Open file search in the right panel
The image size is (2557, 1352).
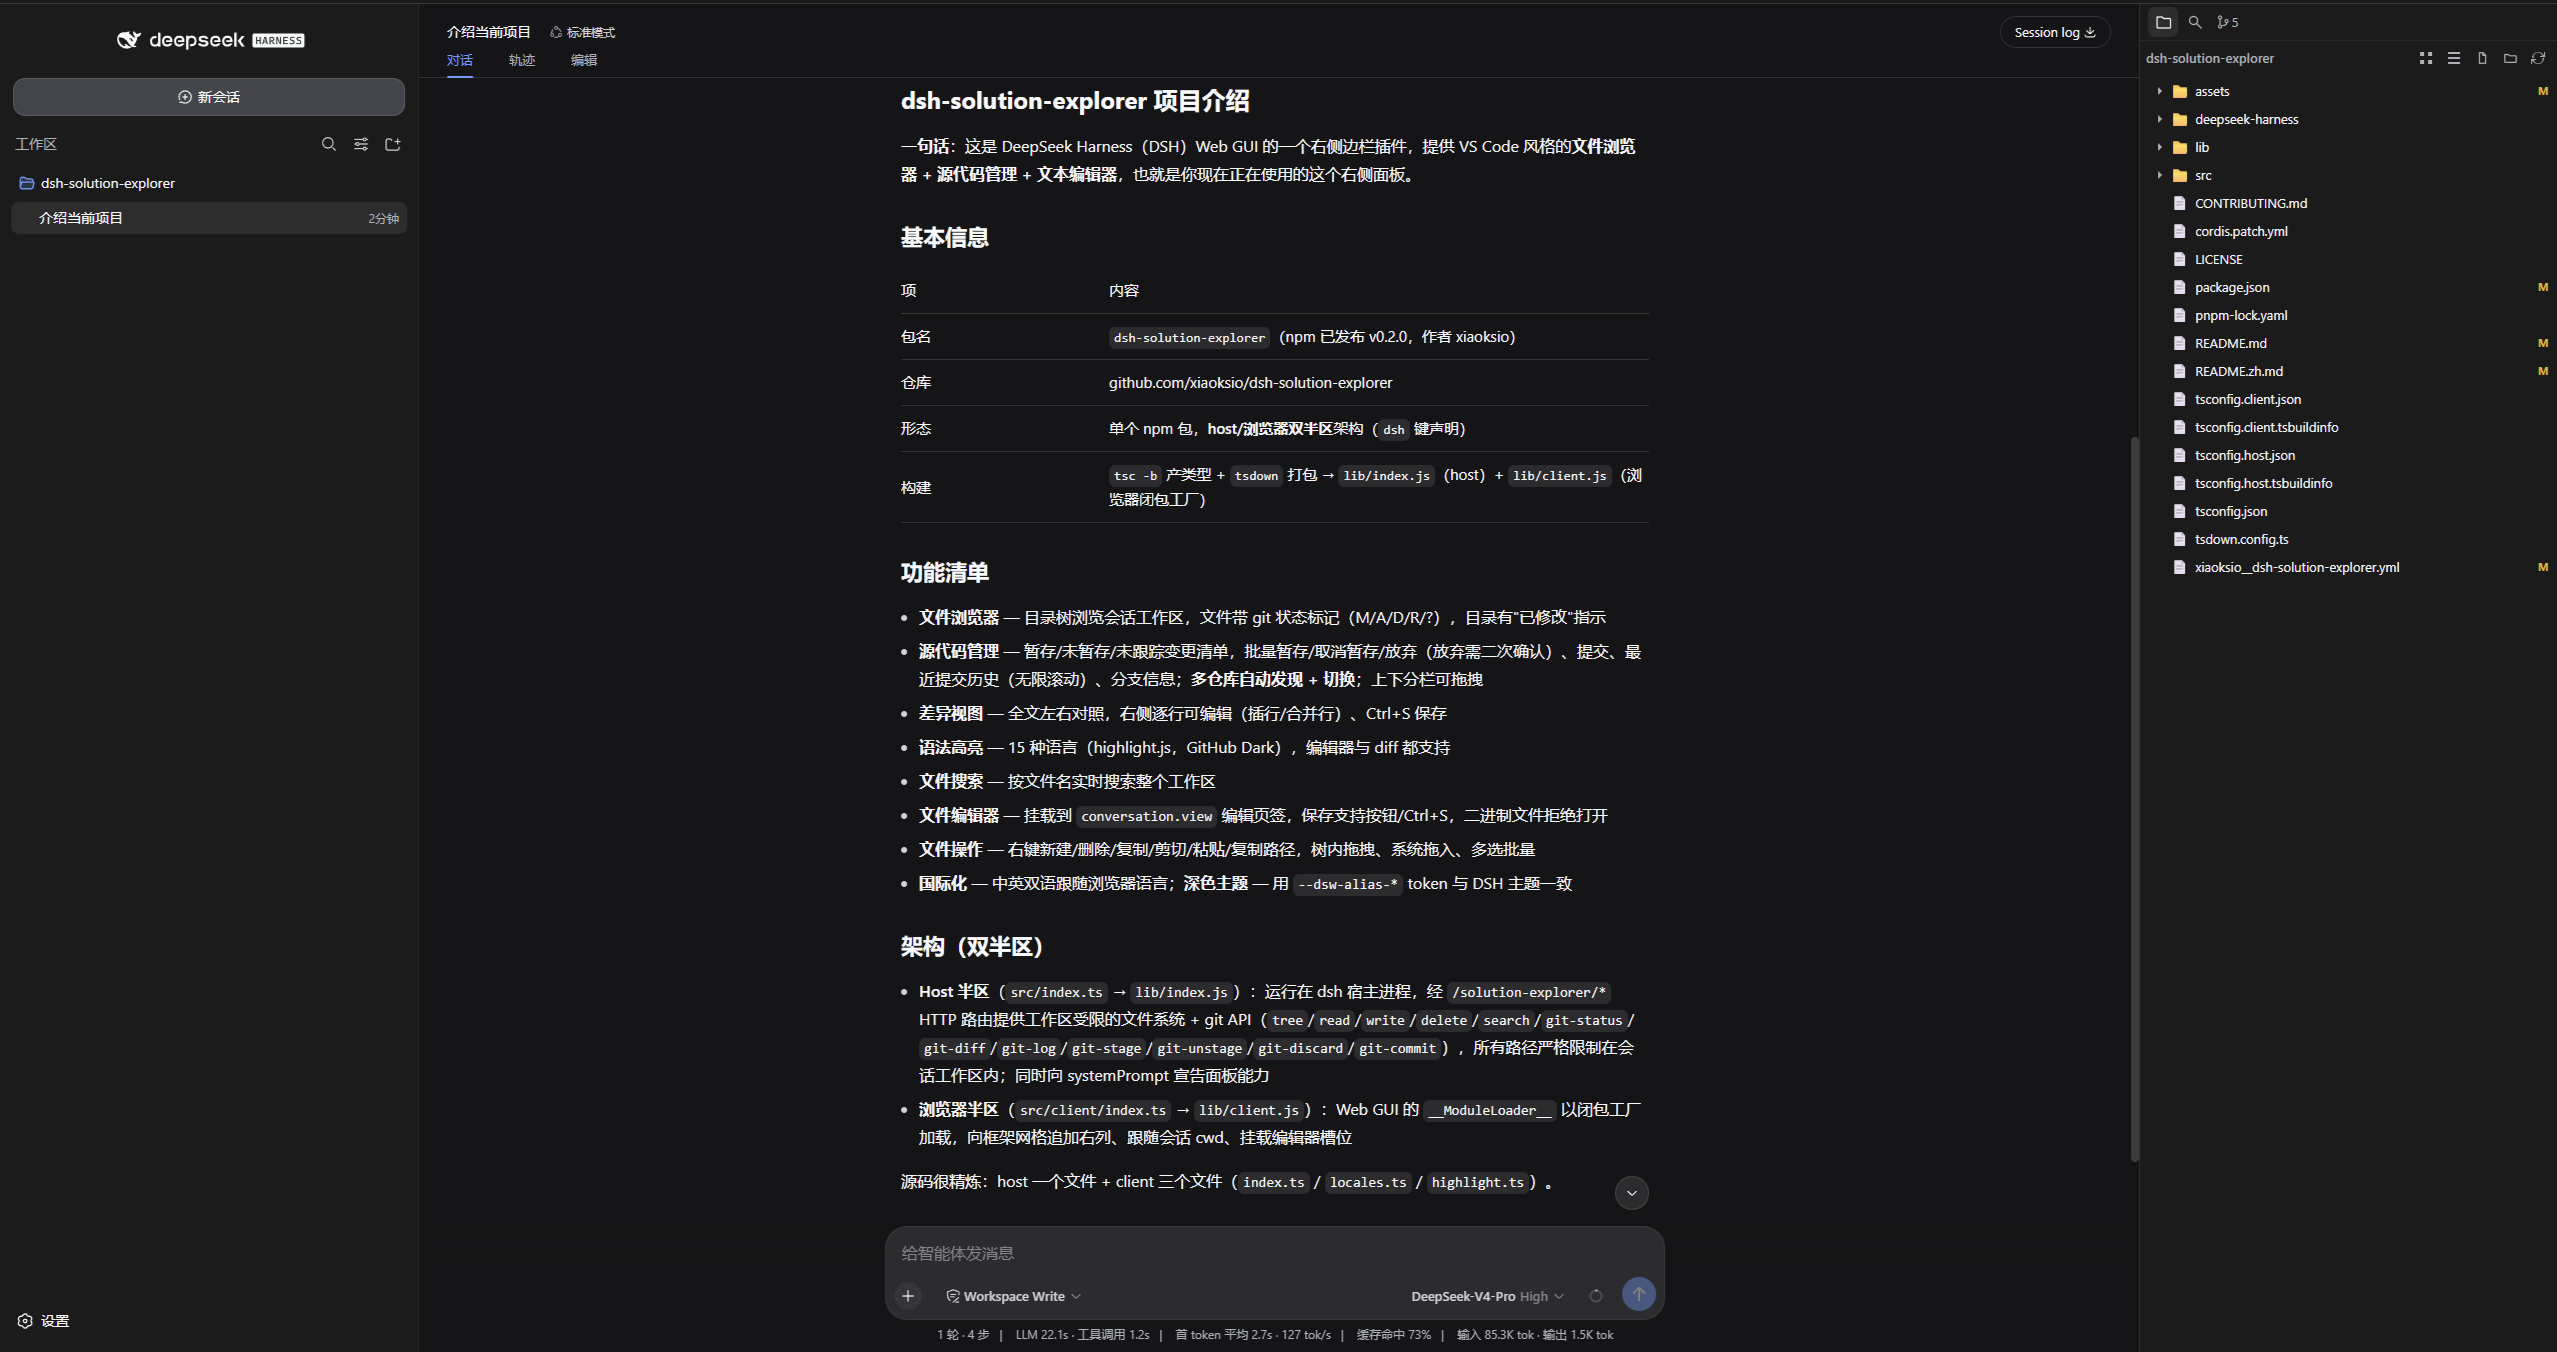(x=2195, y=22)
